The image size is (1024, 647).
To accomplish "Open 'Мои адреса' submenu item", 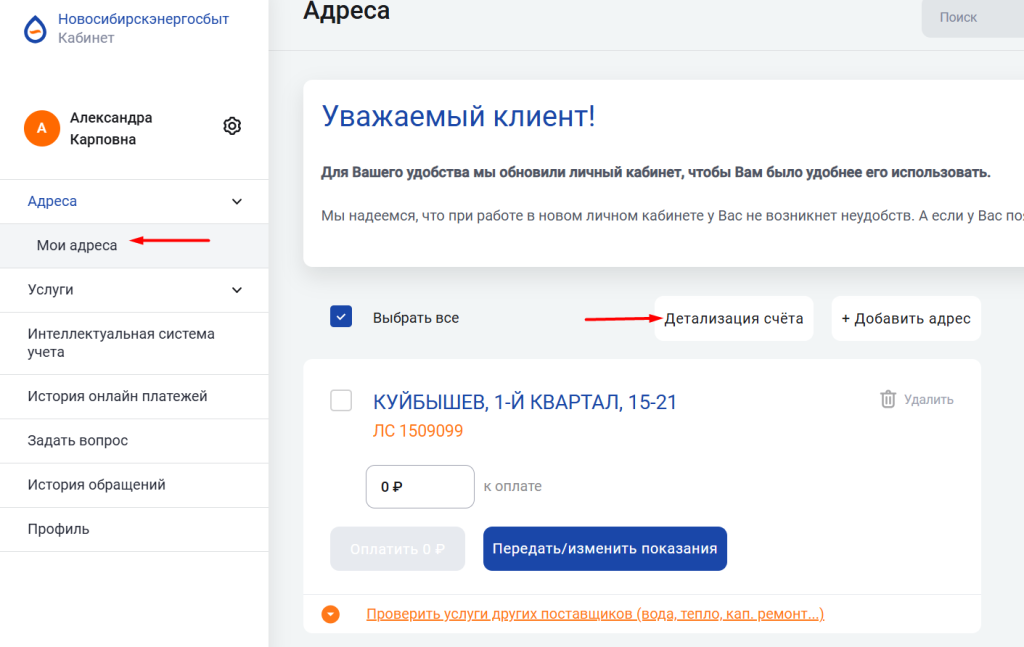I will (x=77, y=246).
